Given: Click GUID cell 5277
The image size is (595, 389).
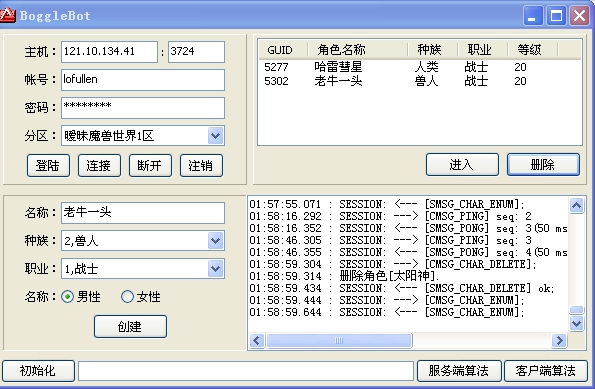Looking at the screenshot, I should [x=276, y=67].
